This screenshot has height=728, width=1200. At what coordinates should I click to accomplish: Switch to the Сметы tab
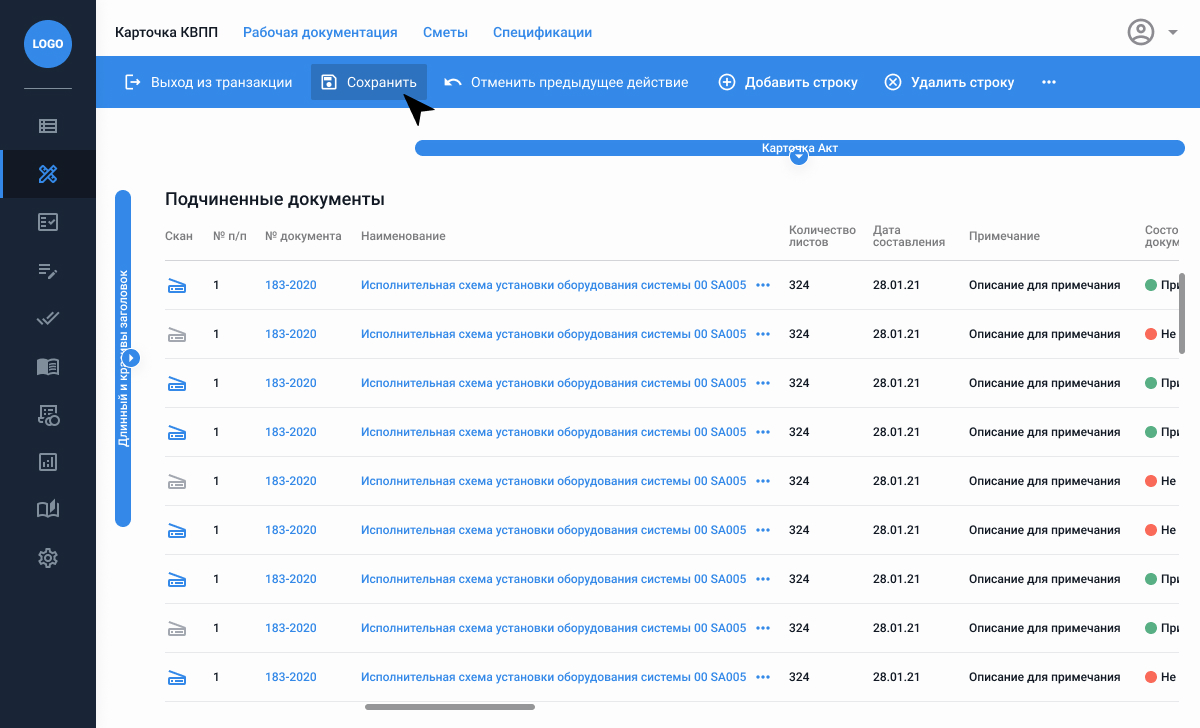pos(445,32)
